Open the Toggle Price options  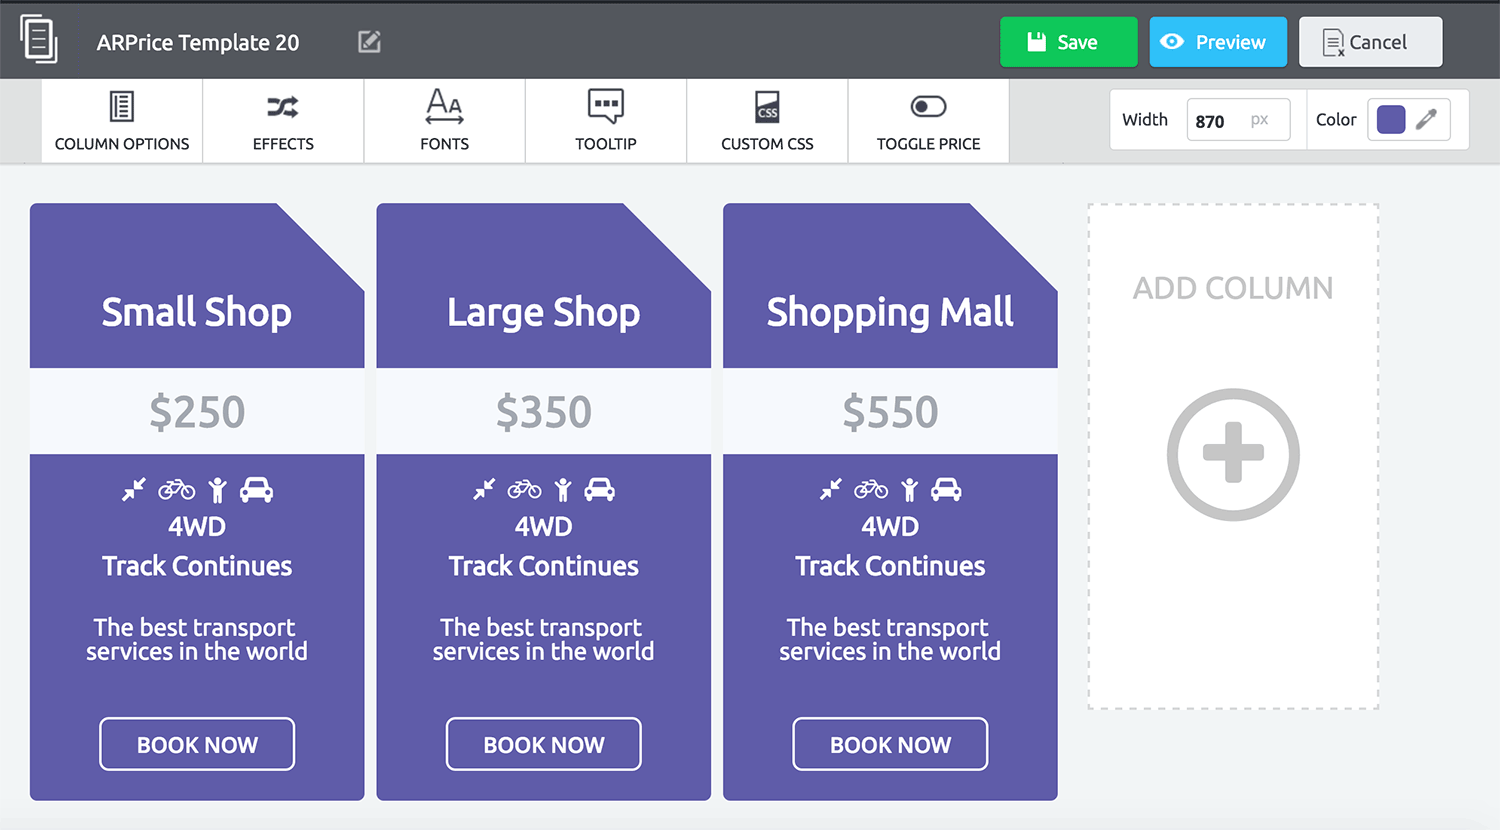pos(928,121)
